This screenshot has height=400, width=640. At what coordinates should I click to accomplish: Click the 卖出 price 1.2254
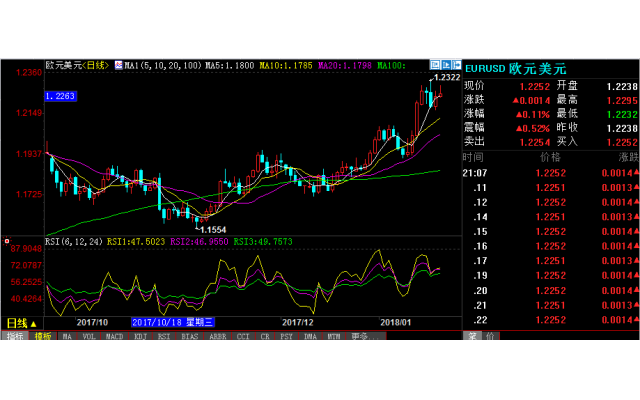(535, 142)
